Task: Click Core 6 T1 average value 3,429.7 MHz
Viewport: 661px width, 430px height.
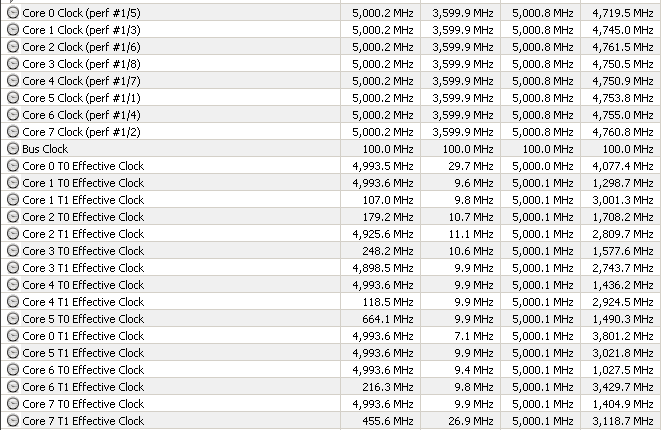Action: pyautogui.click(x=623, y=387)
